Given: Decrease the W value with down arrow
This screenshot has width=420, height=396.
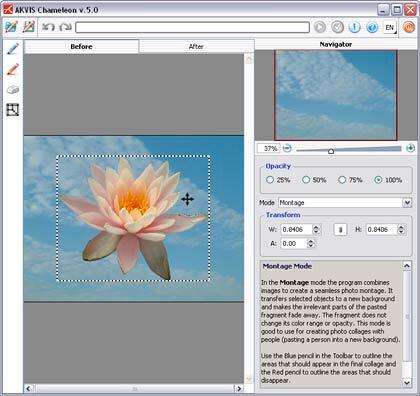Looking at the screenshot, I should 316,232.
